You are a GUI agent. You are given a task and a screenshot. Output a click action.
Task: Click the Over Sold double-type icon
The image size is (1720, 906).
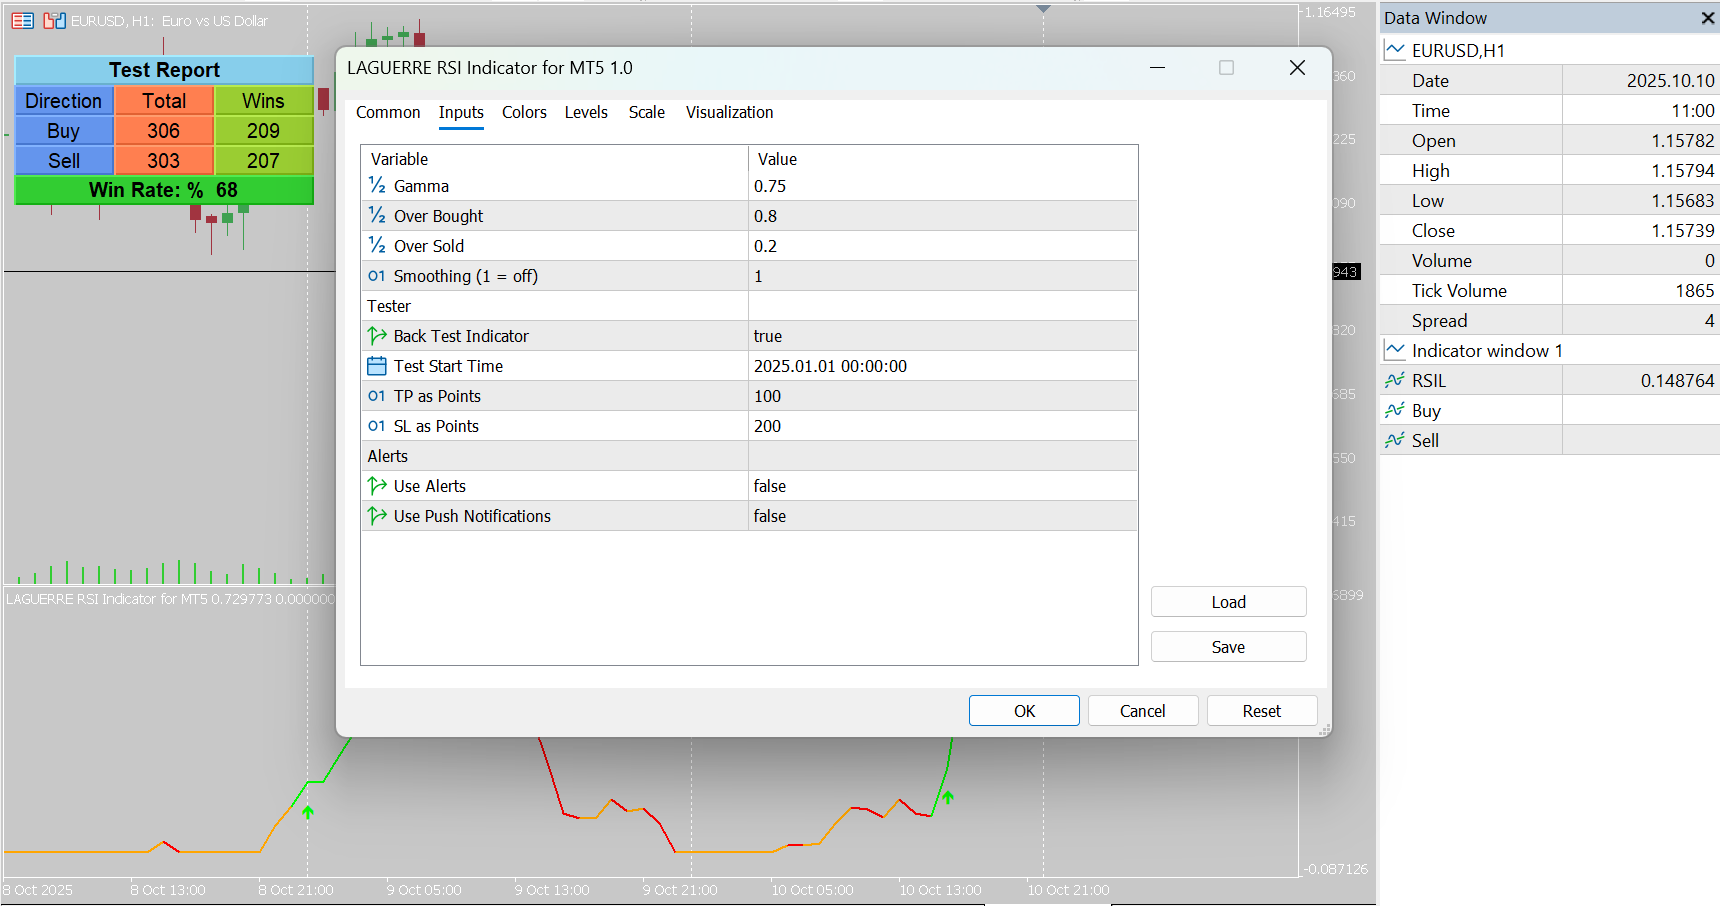377,246
